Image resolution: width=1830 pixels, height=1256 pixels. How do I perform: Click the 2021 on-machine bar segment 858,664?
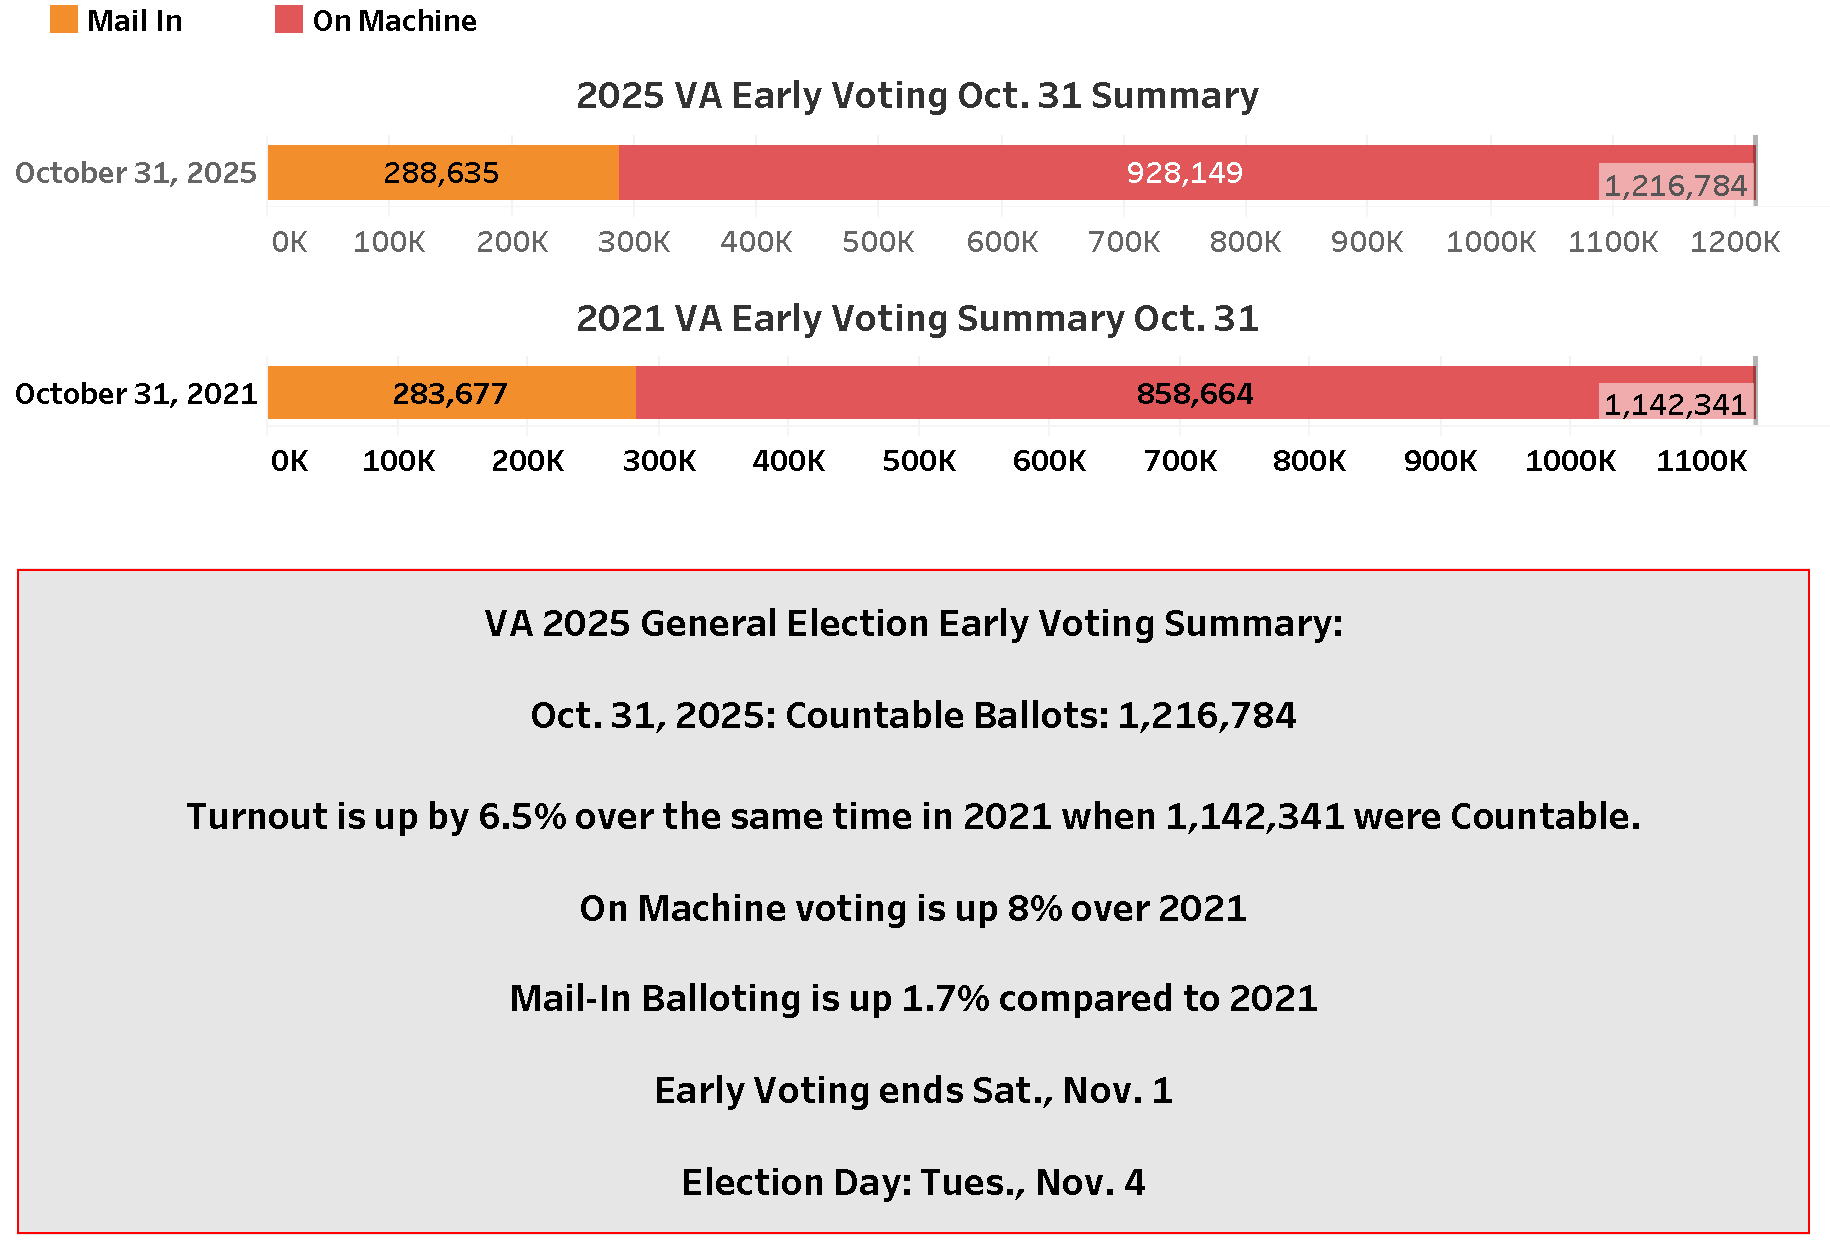tap(1194, 394)
